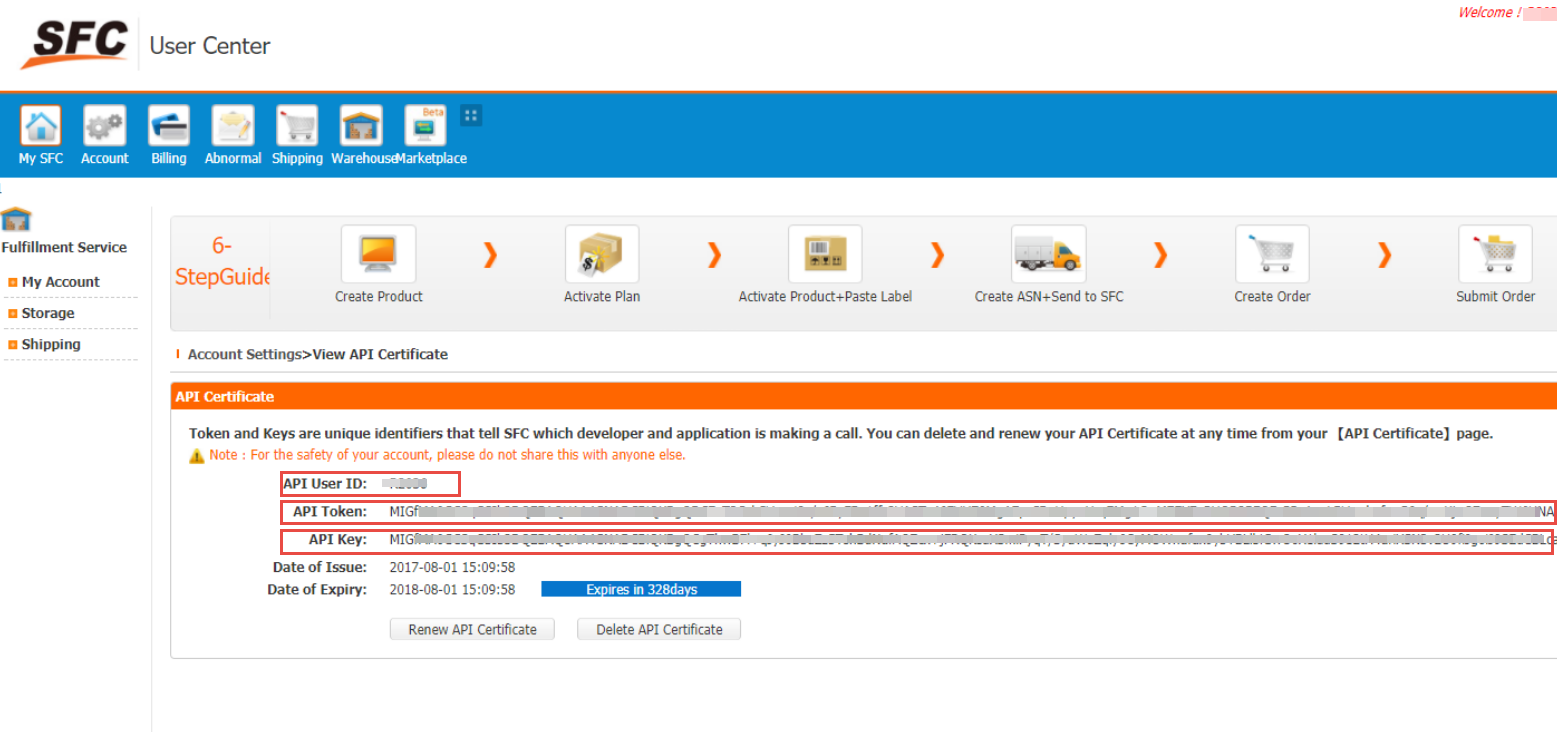Click the Create ASN+Send to SFC truck icon
This screenshot has height=732, width=1557.
(1048, 254)
